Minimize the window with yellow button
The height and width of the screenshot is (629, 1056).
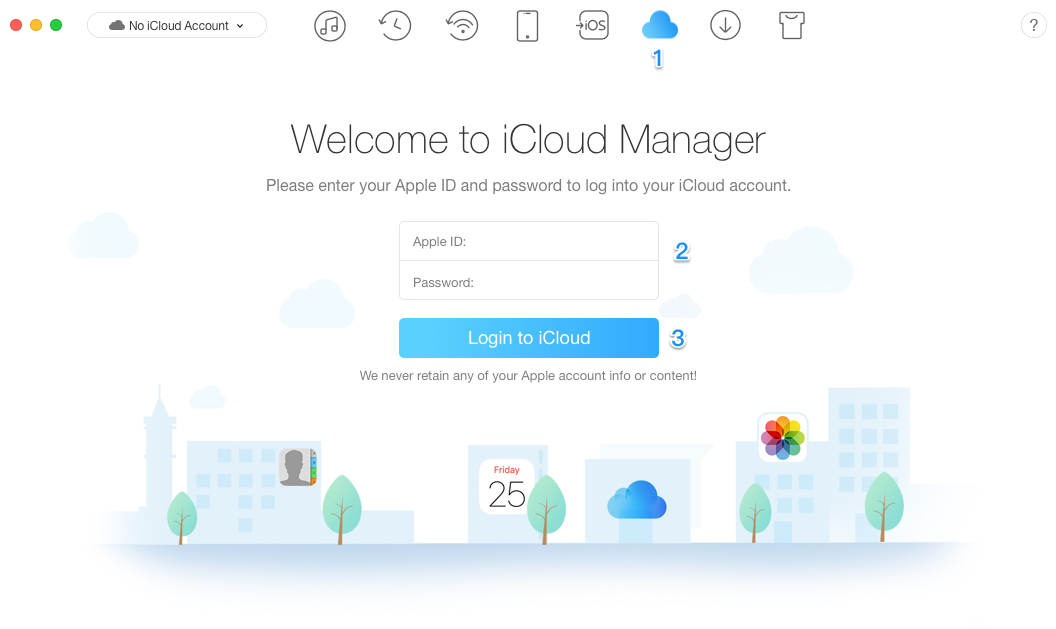click(x=36, y=26)
